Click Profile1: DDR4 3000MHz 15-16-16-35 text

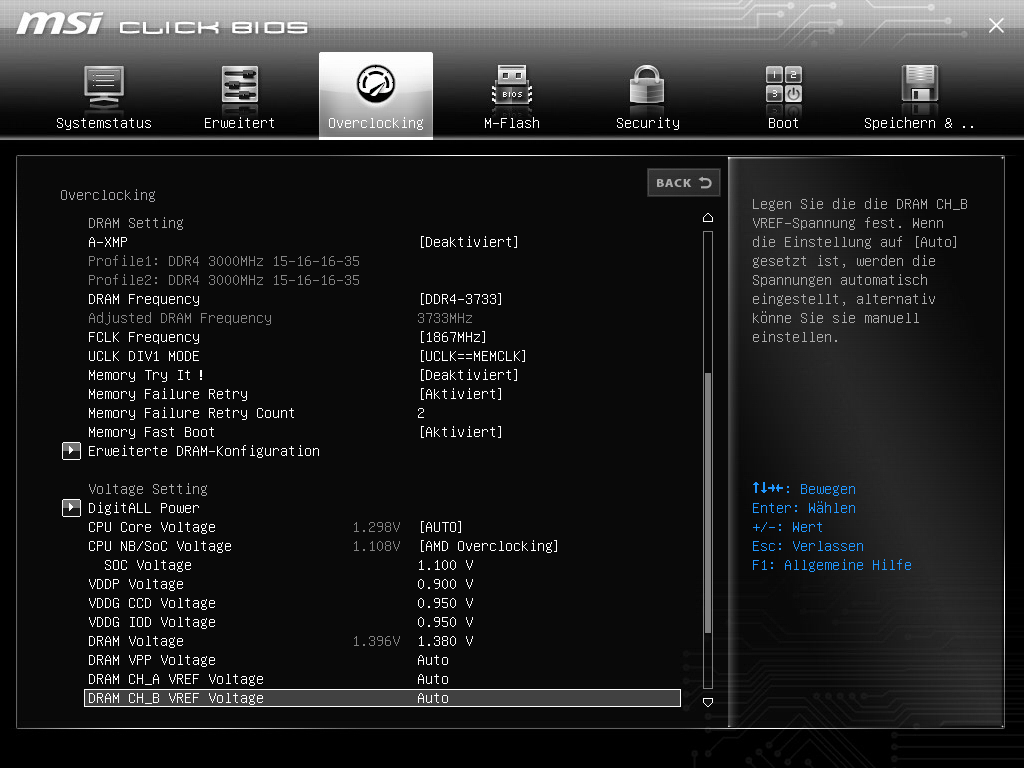click(x=224, y=261)
